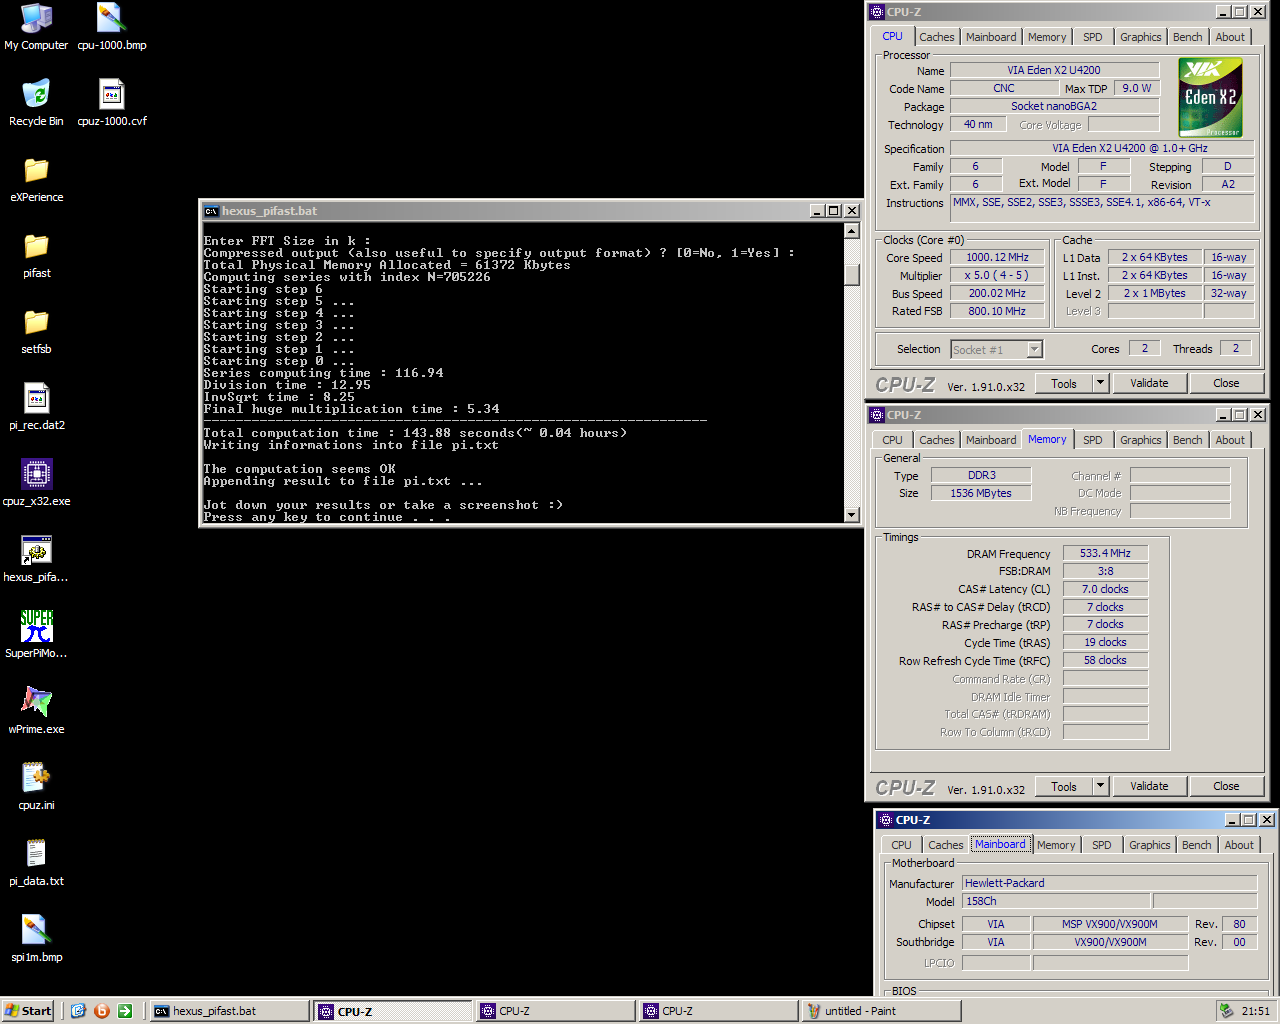The width and height of the screenshot is (1280, 1024).
Task: Click Validate in CPU-Z memory window
Action: pos(1149,786)
